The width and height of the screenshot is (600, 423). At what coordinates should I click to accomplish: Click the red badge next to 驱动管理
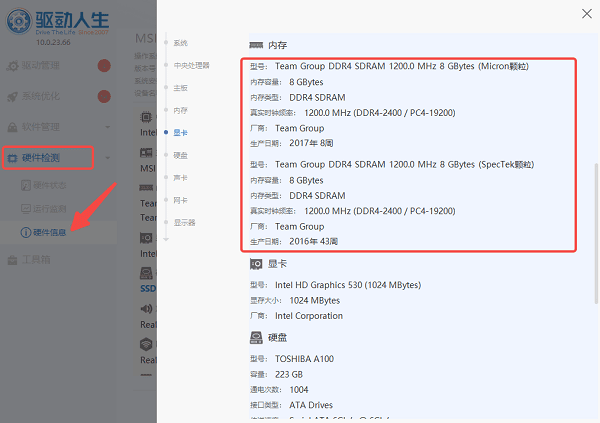point(104,66)
